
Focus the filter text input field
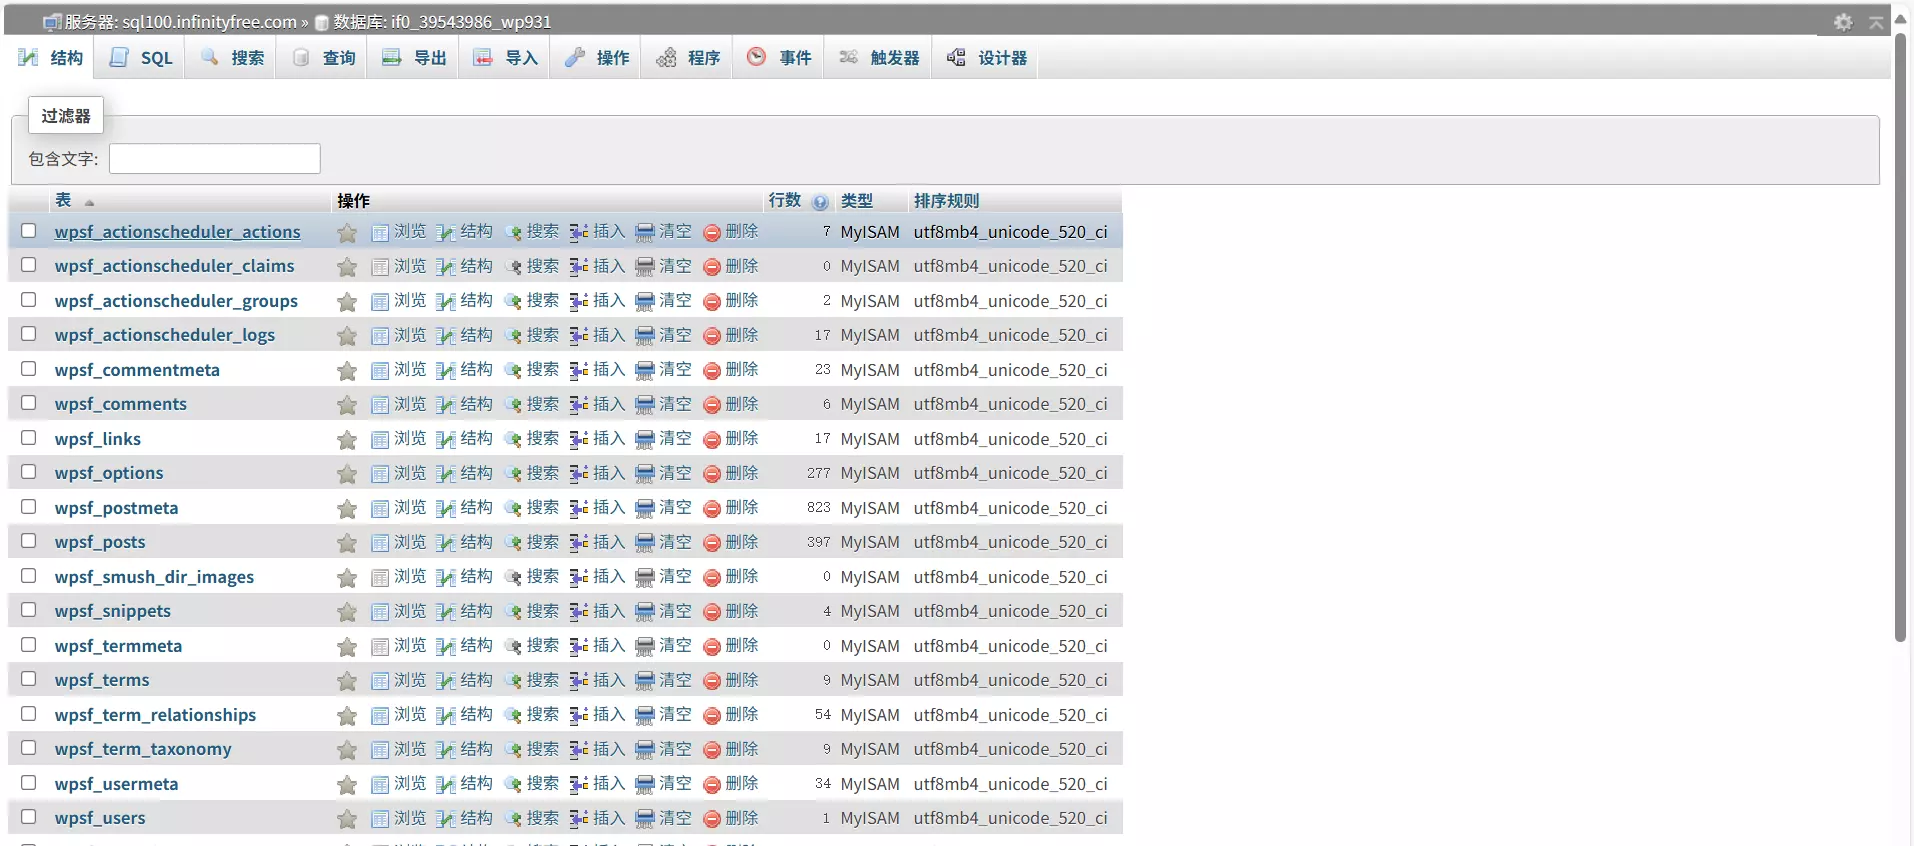tap(214, 159)
